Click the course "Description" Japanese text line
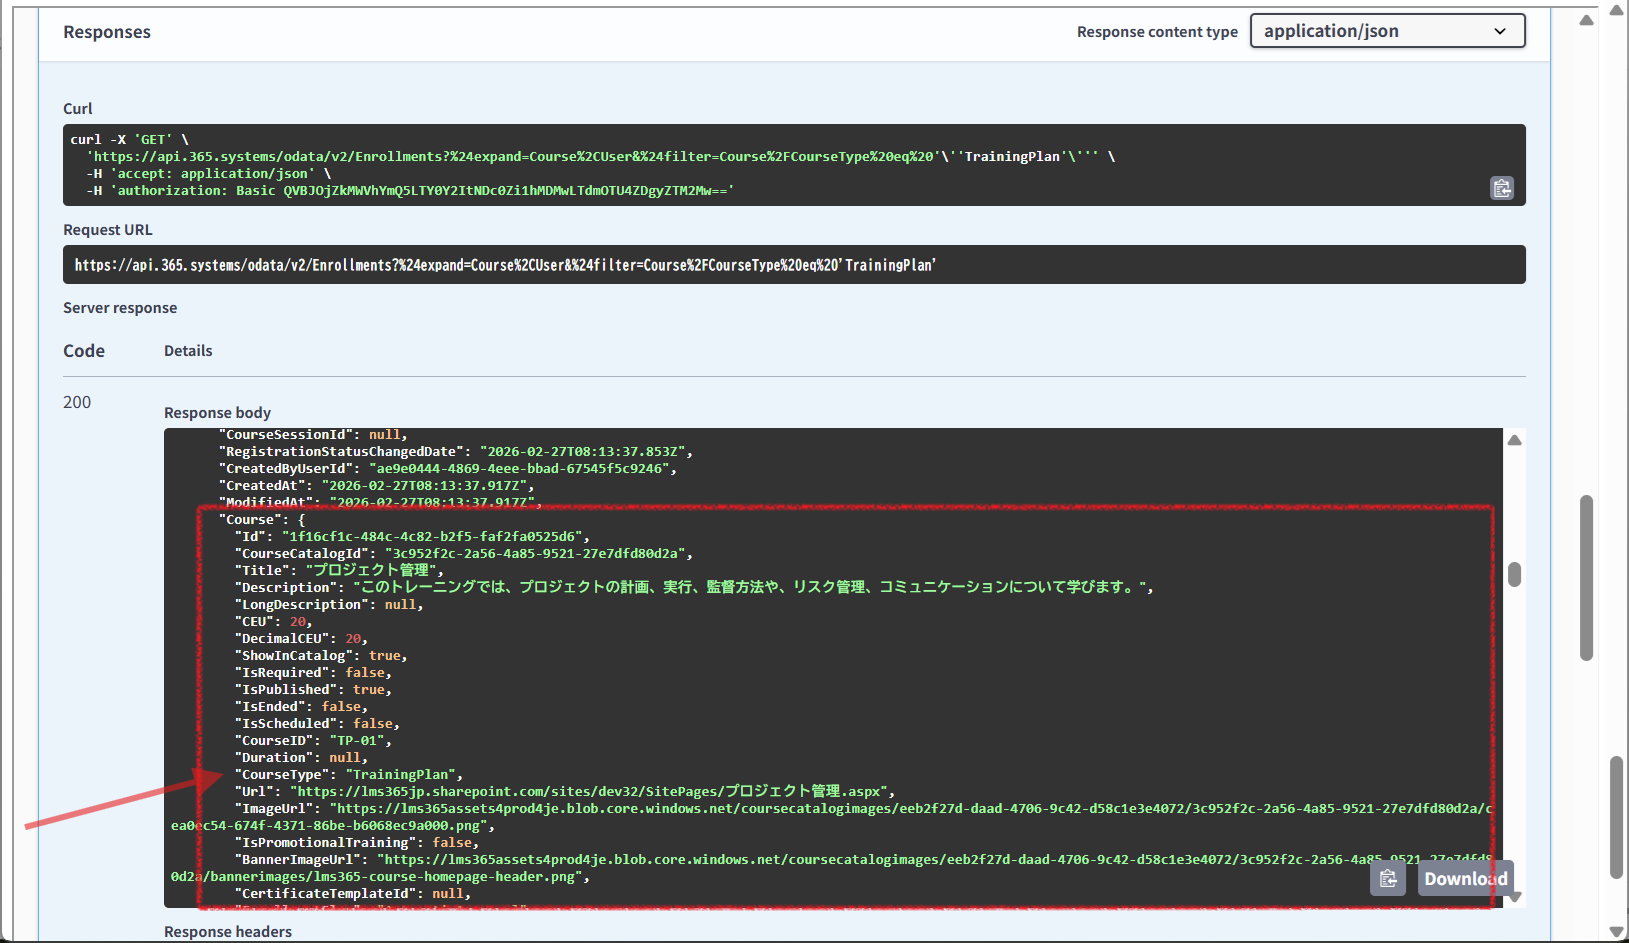 tap(694, 587)
